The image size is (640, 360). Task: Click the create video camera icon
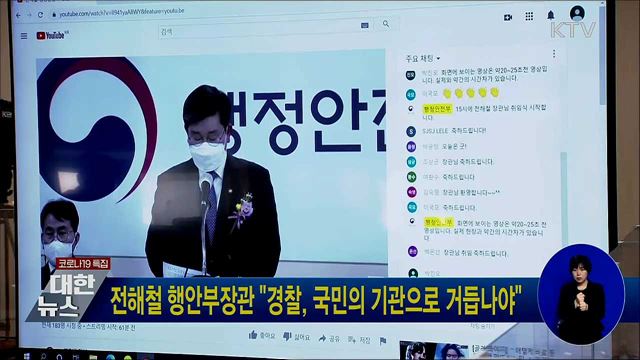pos(508,17)
